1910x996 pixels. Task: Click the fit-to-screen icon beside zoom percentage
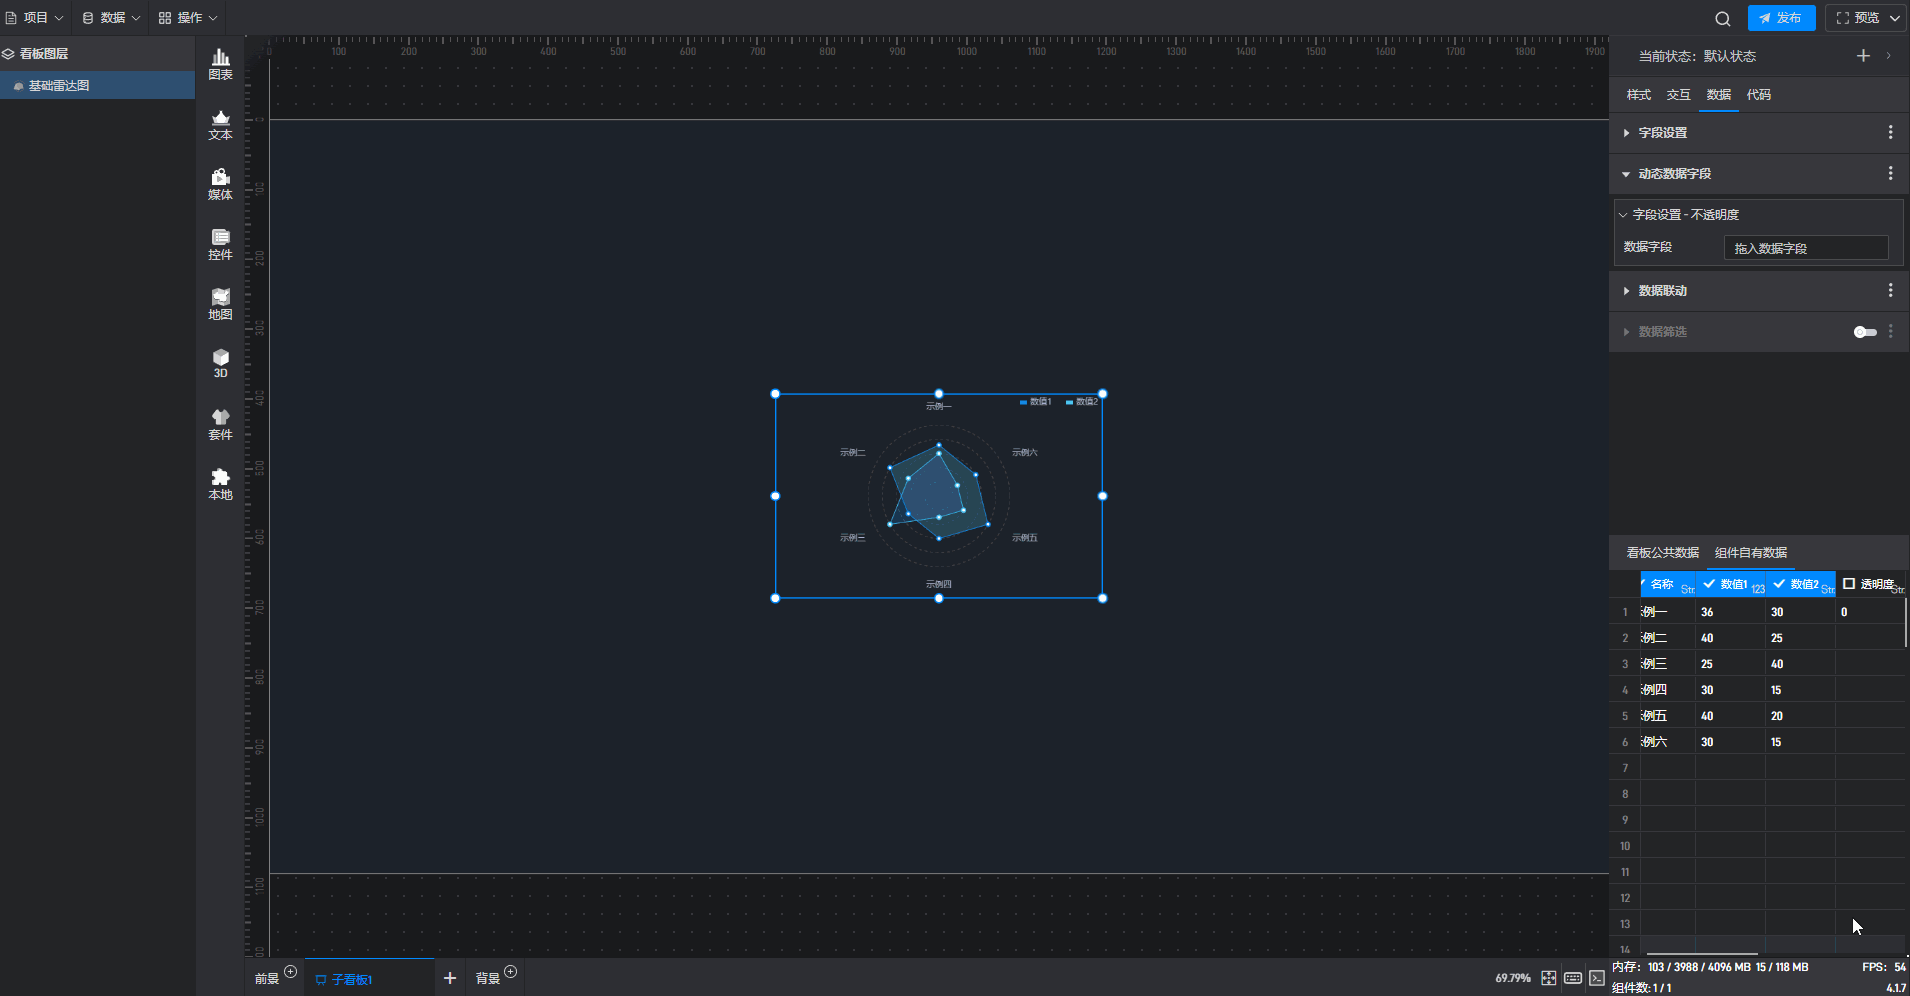(1548, 978)
